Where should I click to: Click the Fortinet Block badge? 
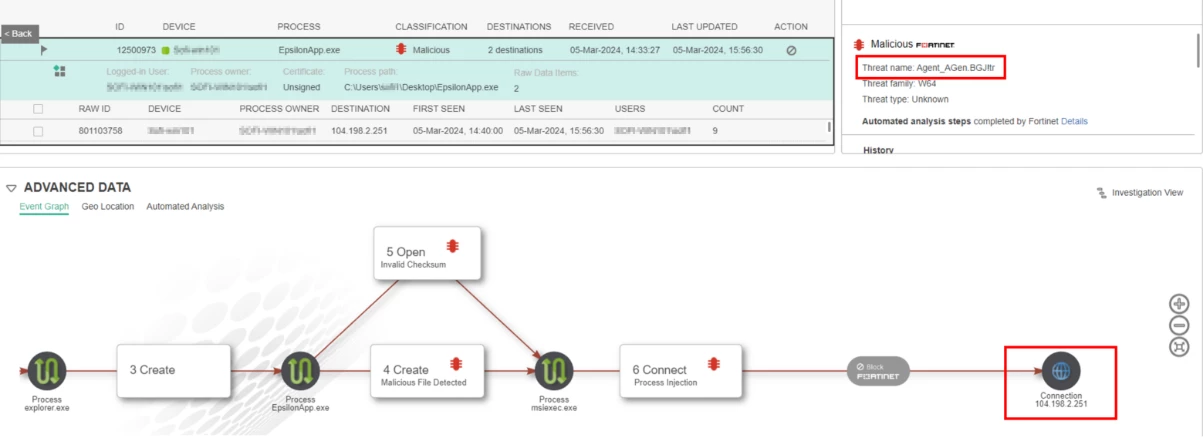(x=879, y=371)
